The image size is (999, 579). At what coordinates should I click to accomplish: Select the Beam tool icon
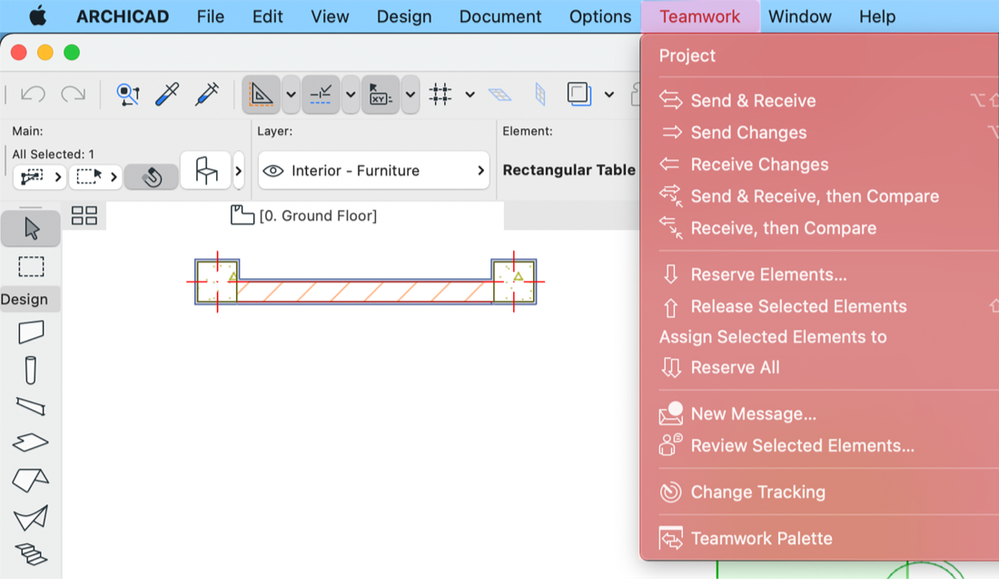(x=31, y=406)
